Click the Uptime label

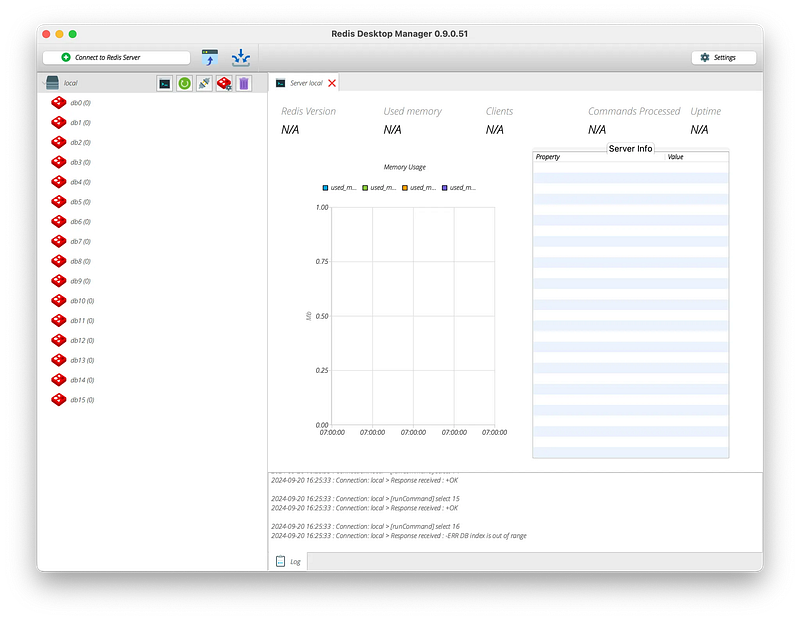point(706,111)
